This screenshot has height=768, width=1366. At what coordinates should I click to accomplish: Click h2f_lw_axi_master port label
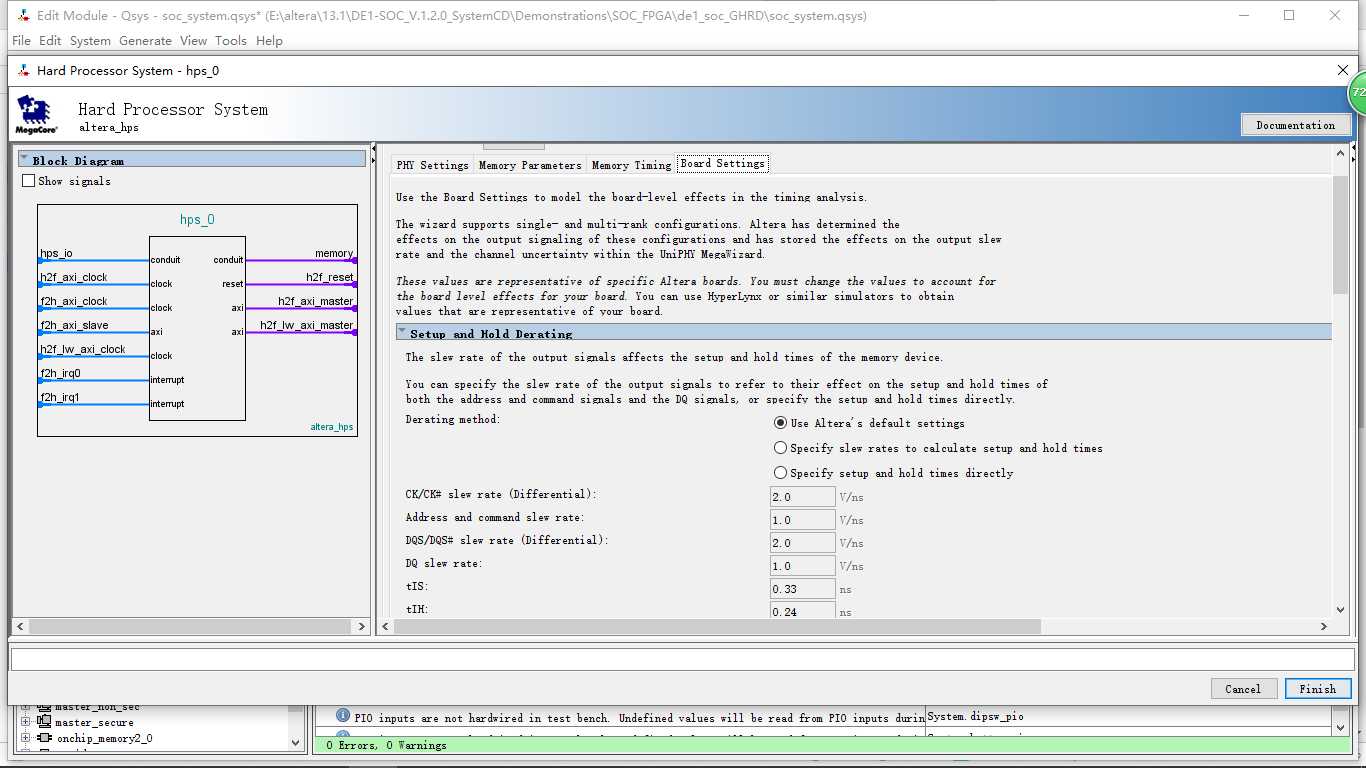pyautogui.click(x=307, y=325)
